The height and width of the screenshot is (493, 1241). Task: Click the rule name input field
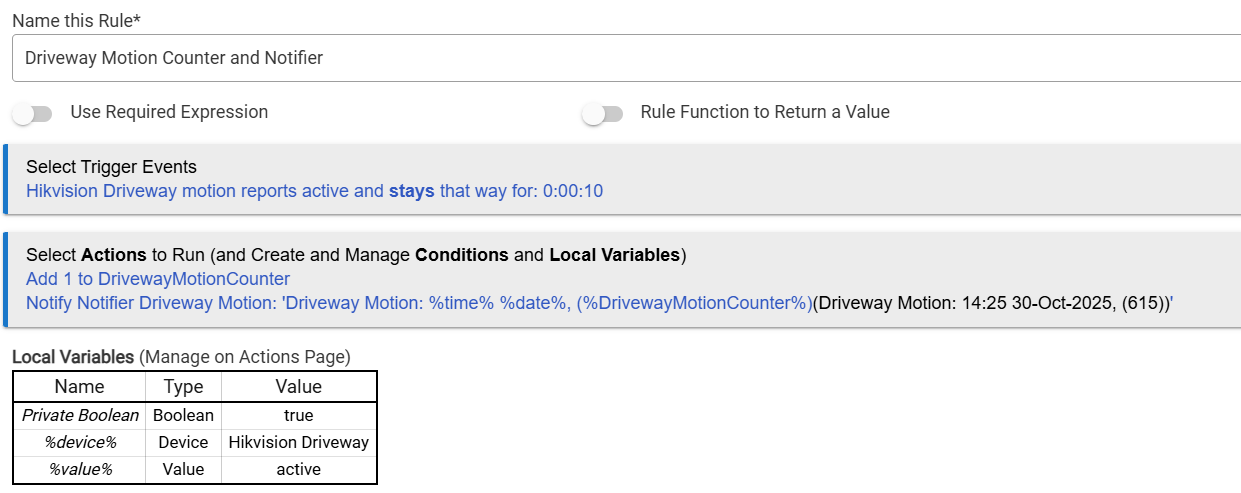620,58
